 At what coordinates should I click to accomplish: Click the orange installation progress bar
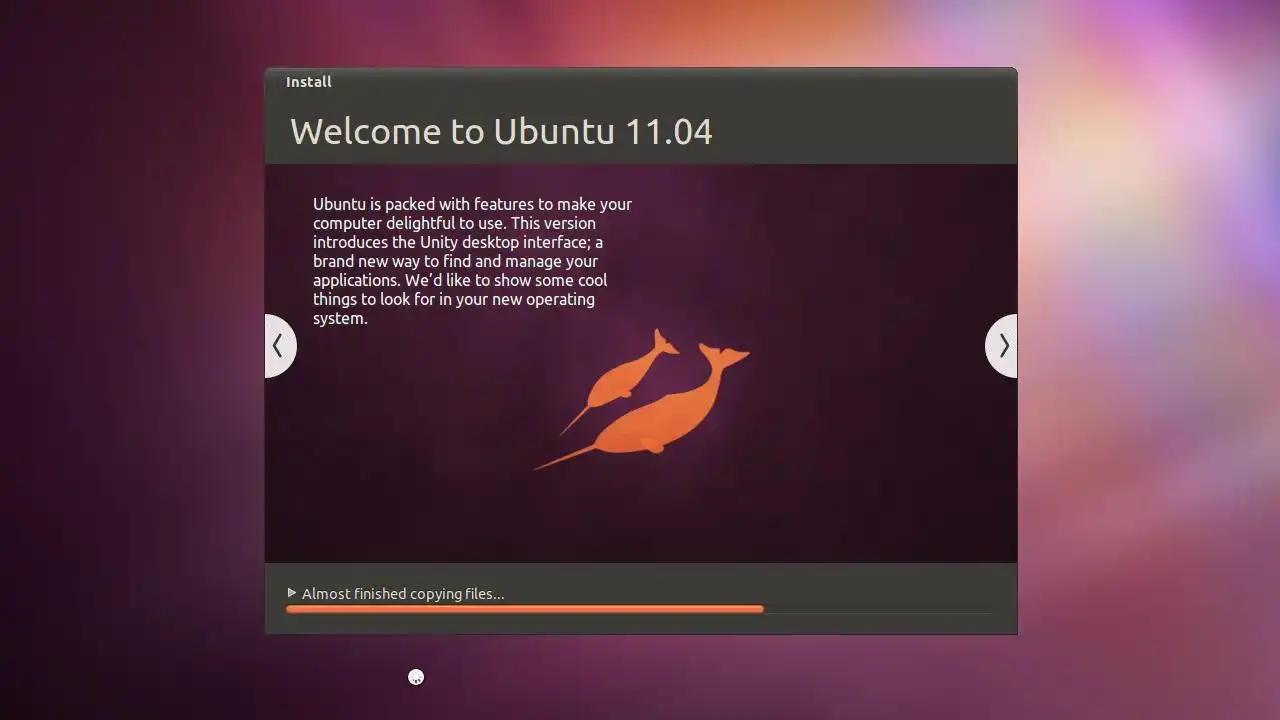click(639, 609)
